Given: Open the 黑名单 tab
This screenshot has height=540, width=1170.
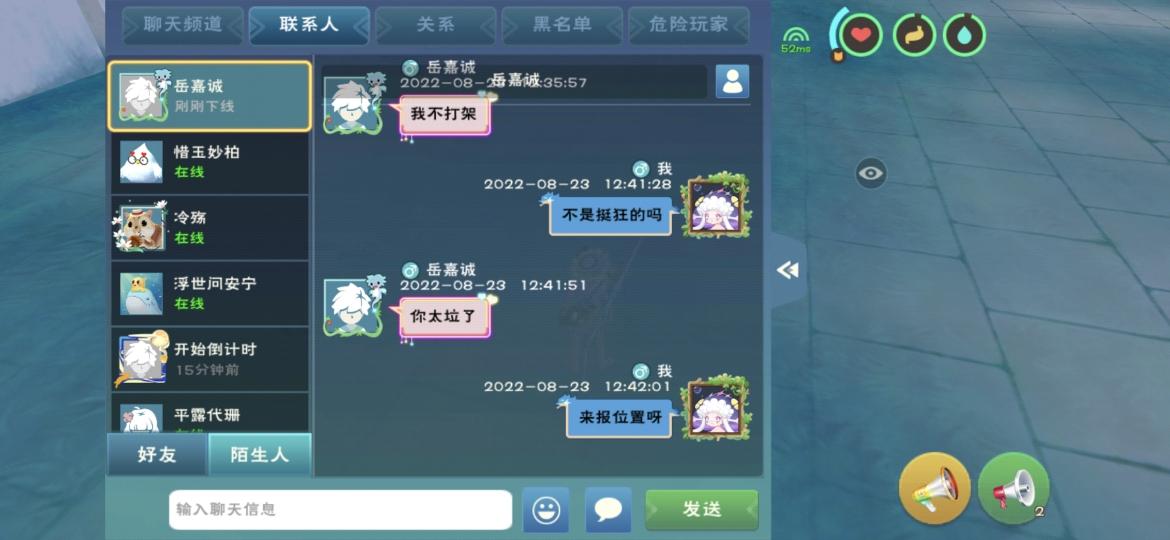Looking at the screenshot, I should tap(562, 25).
